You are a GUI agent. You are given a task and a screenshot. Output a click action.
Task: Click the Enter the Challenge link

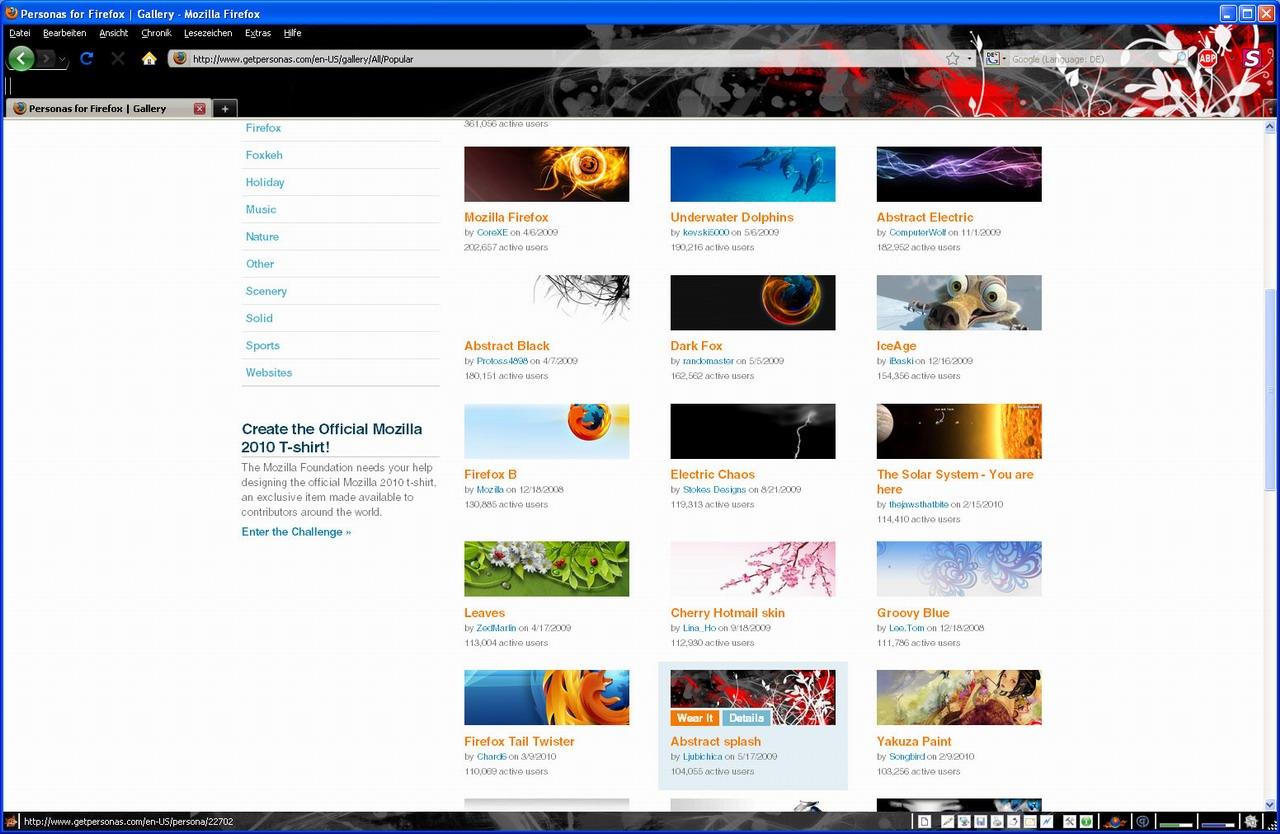(296, 532)
